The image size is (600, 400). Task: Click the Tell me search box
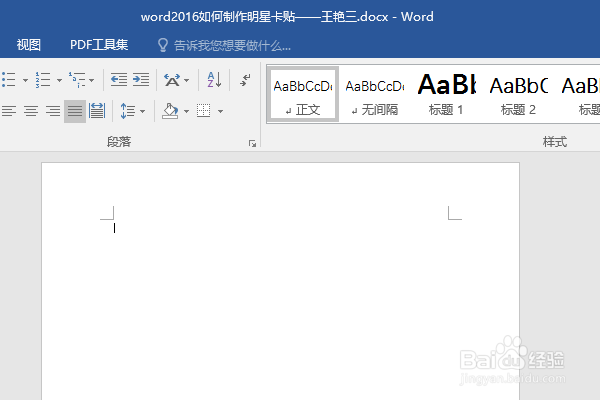click(232, 46)
